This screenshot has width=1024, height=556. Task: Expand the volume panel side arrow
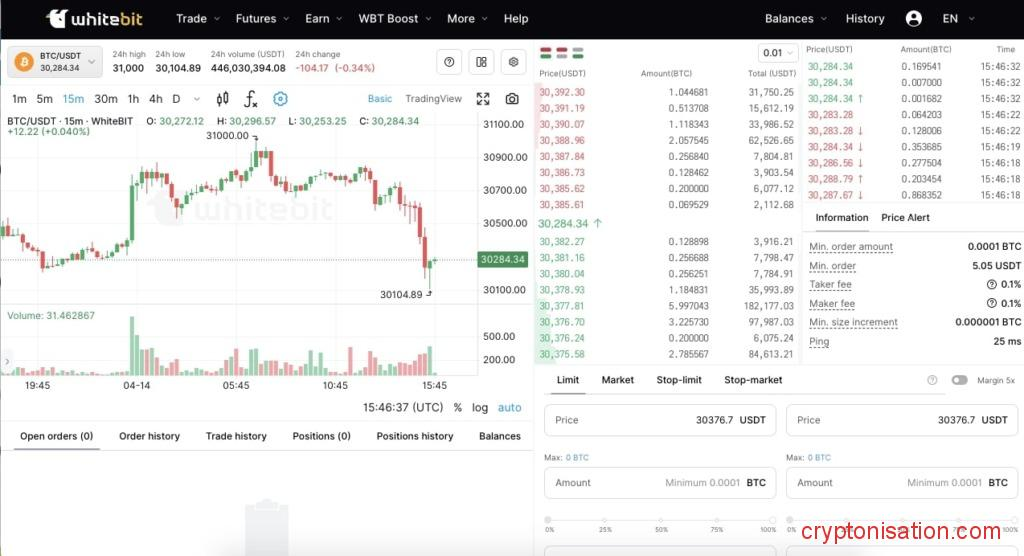coord(7,361)
